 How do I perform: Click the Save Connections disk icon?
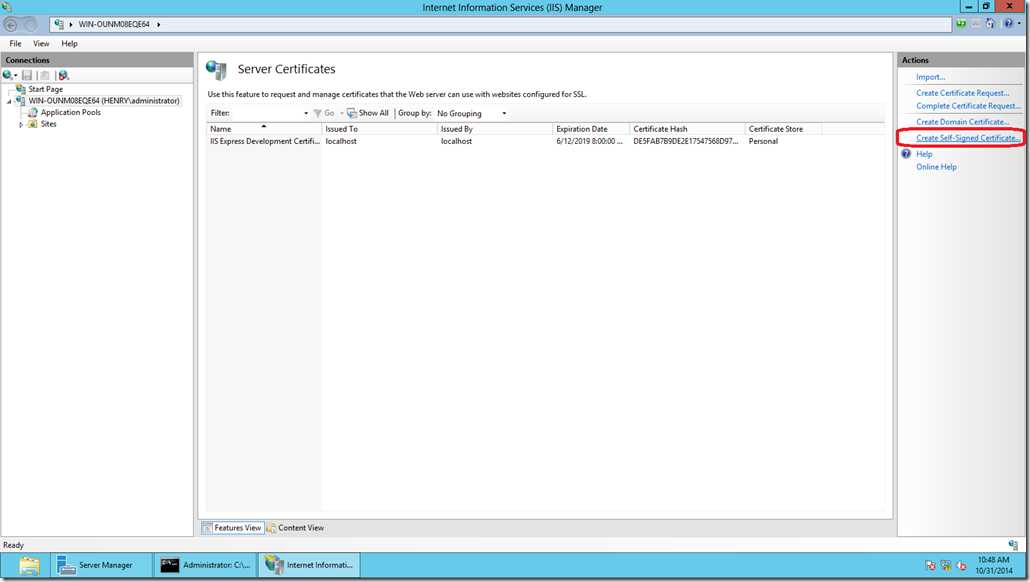click(x=27, y=76)
